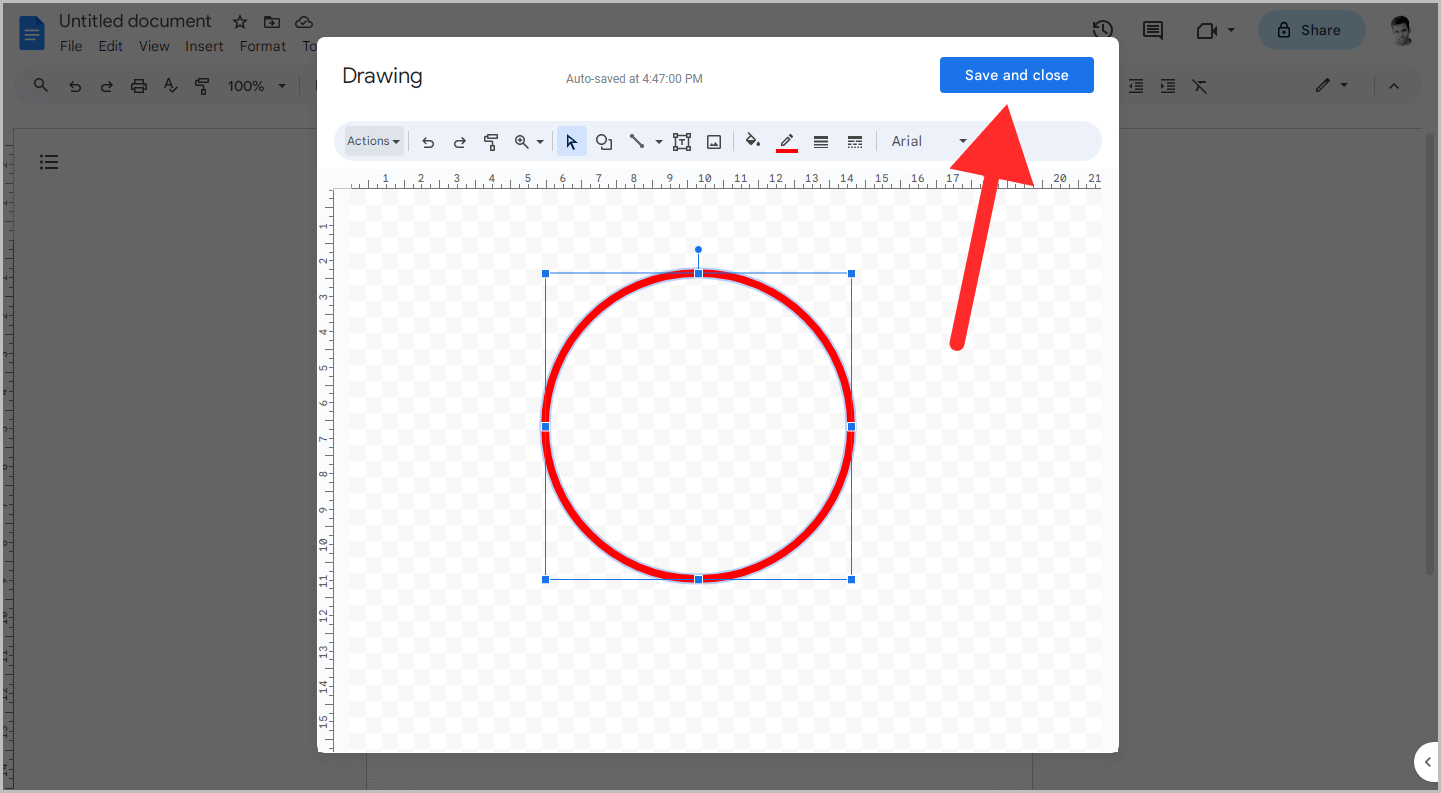Select the Line tool

638,141
